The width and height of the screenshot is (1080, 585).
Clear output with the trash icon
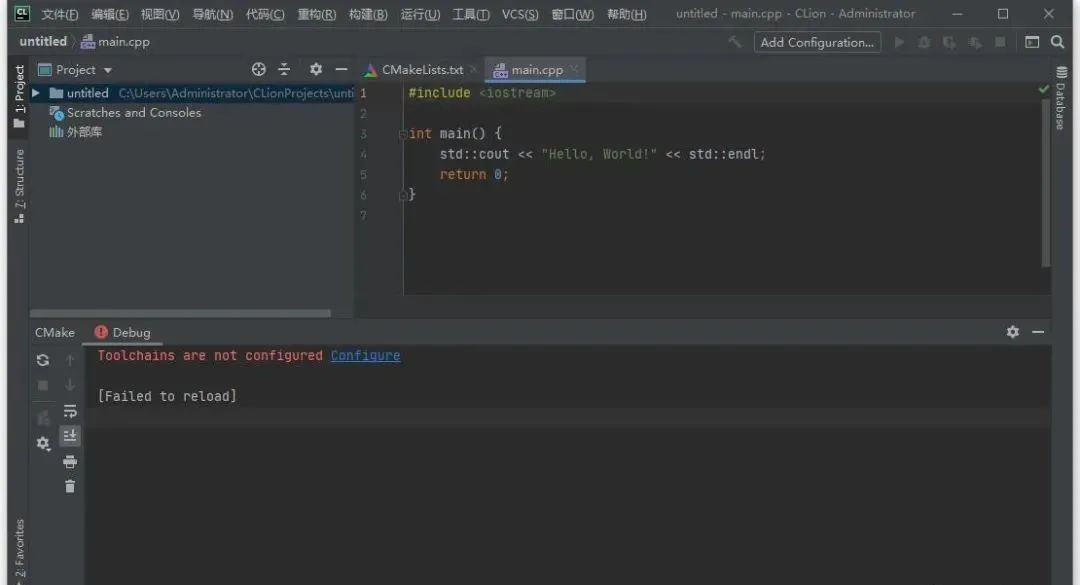pos(70,487)
